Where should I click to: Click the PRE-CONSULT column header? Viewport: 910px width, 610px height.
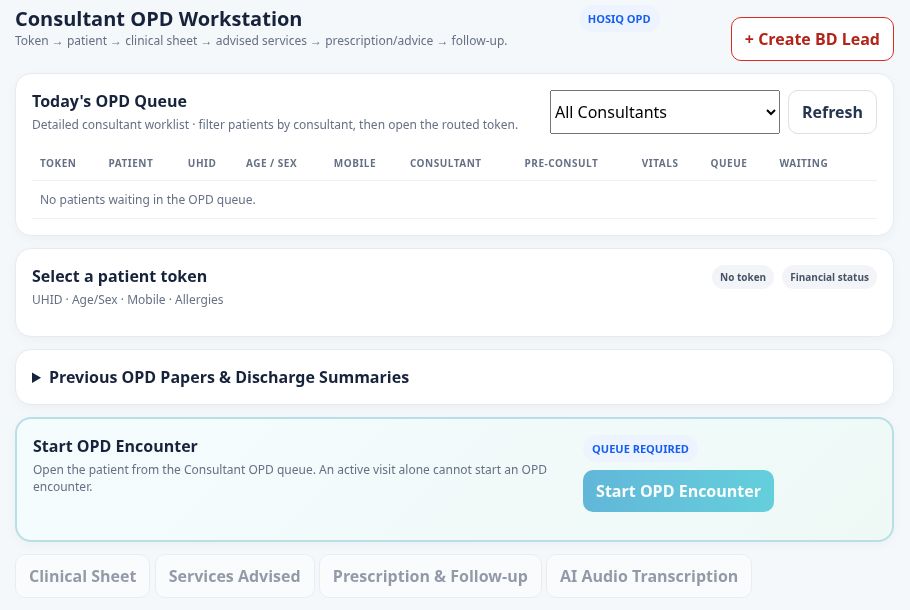coord(561,163)
